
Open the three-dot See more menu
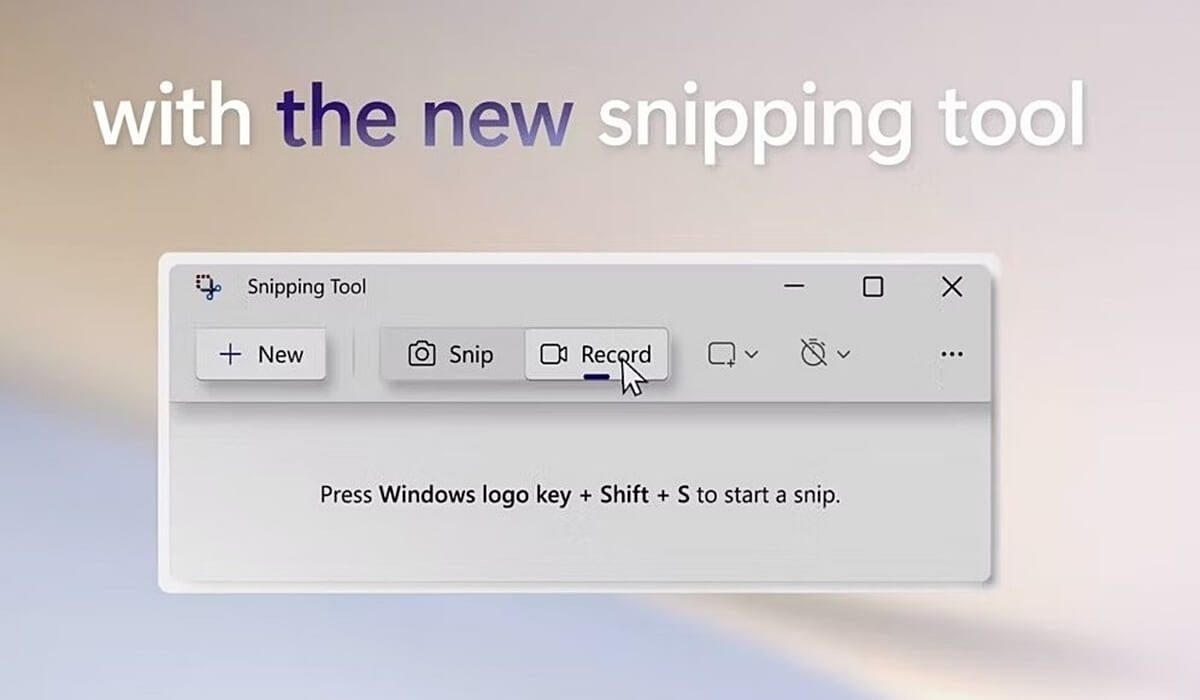952,354
